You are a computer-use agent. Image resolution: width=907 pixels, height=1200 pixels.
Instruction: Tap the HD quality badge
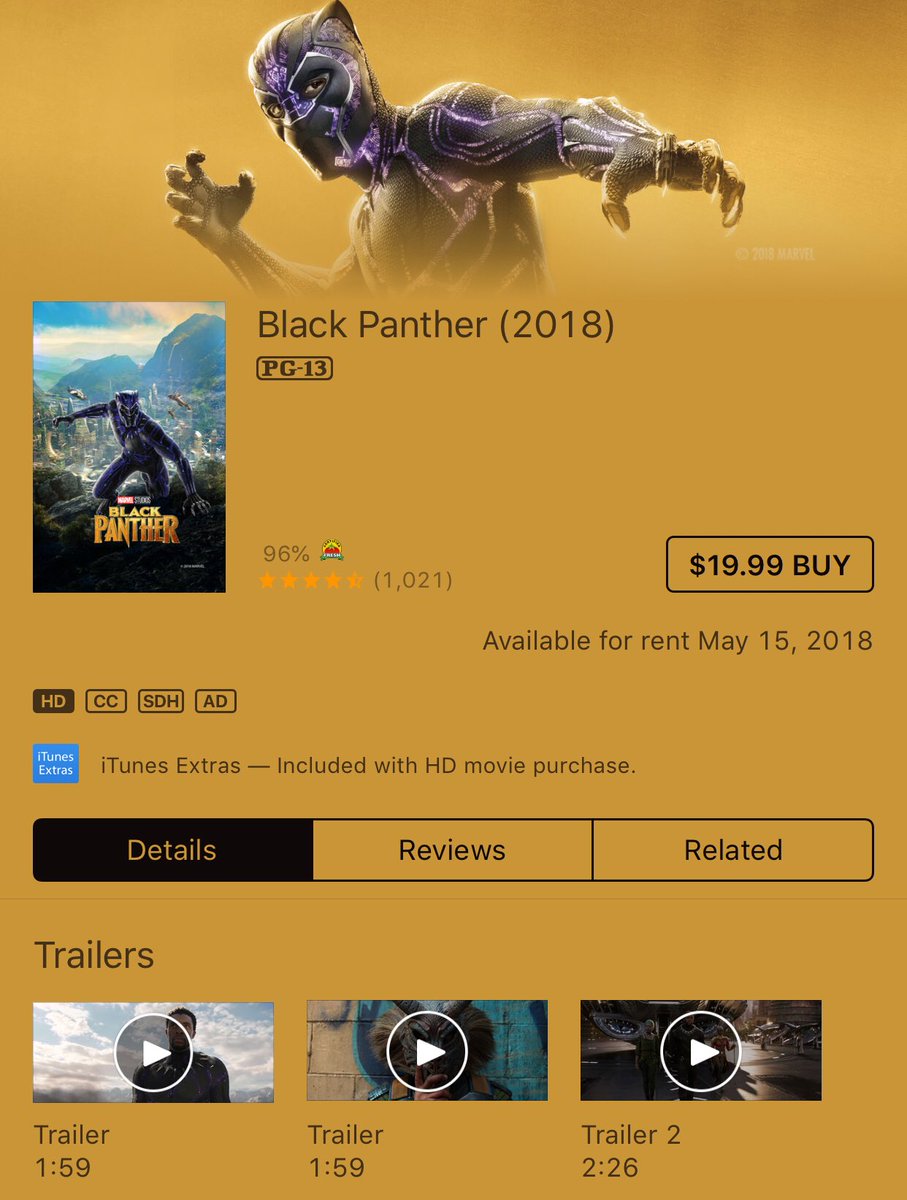pos(54,701)
